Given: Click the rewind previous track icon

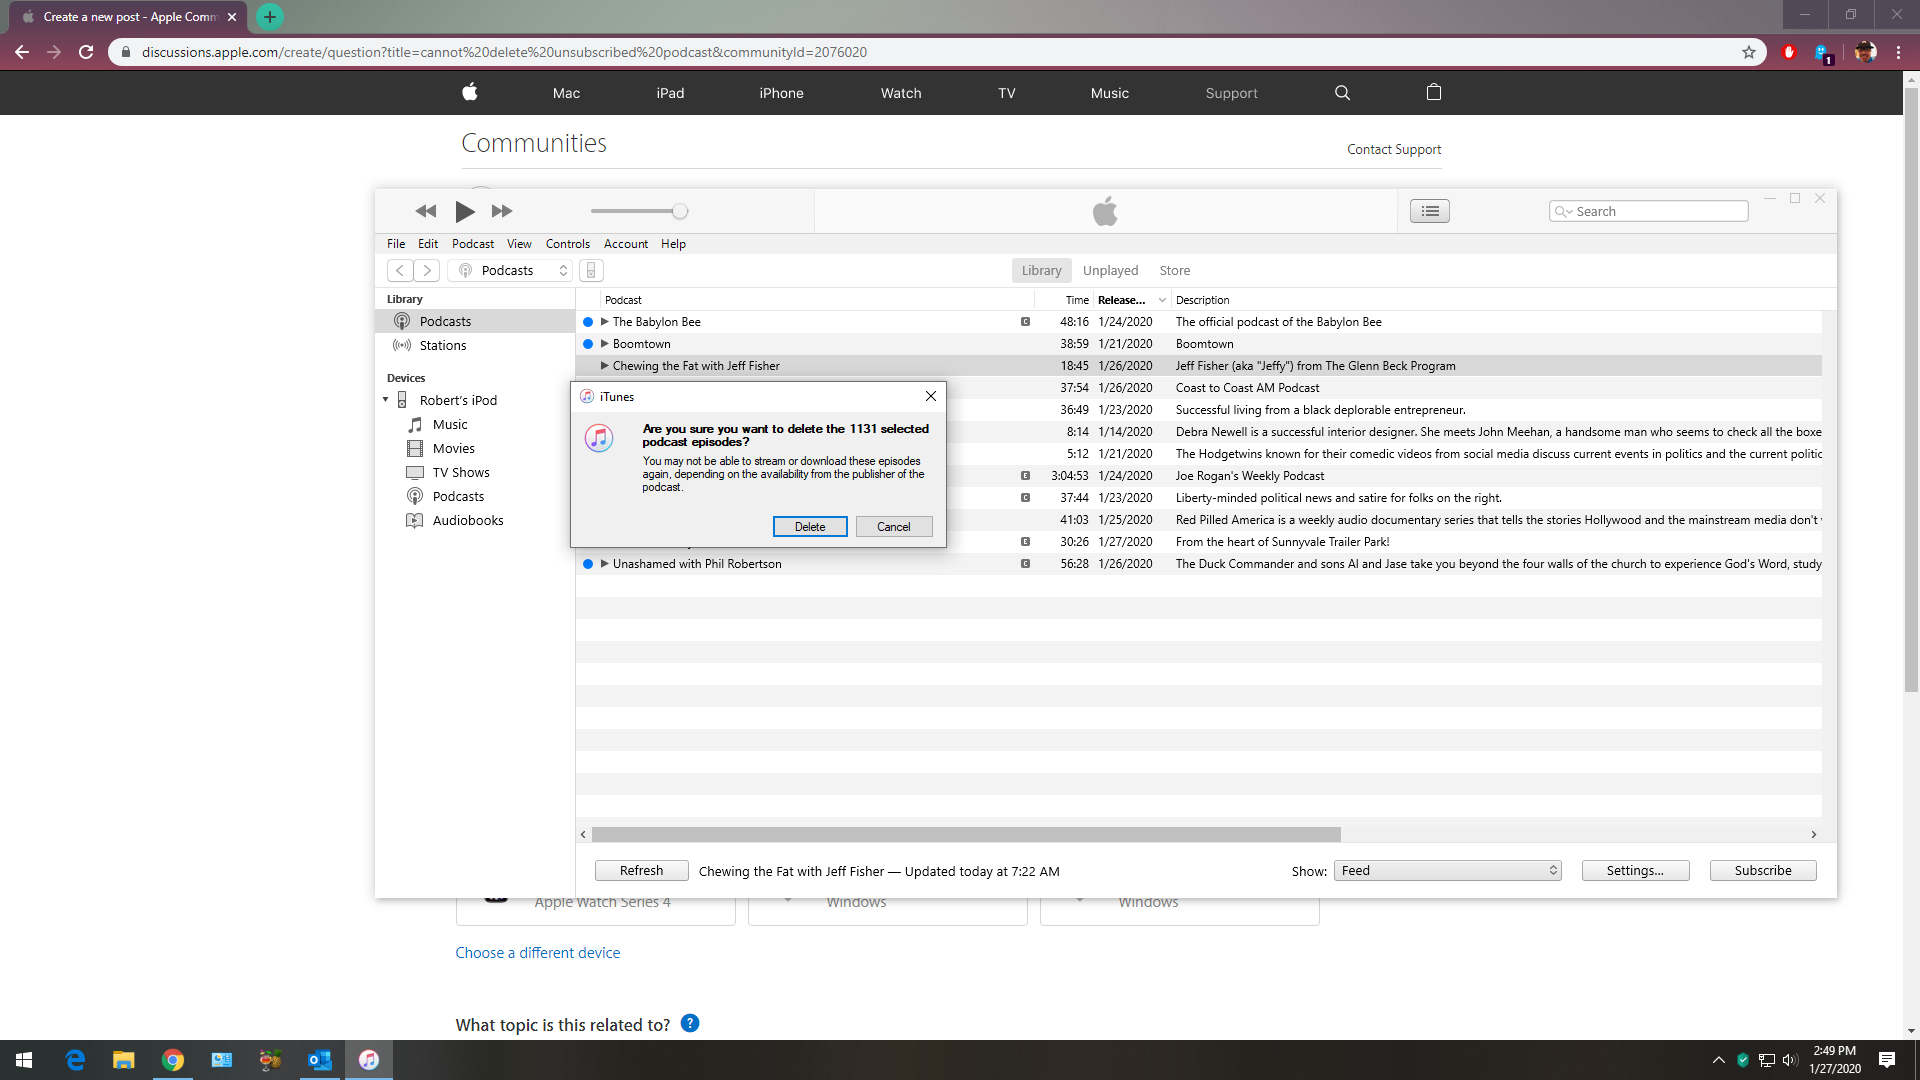Looking at the screenshot, I should (426, 211).
